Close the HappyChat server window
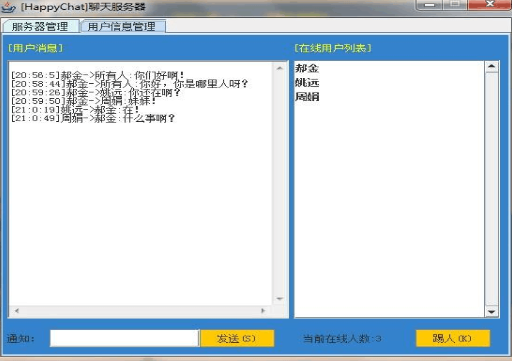Image resolution: width=512 pixels, height=363 pixels. point(489,5)
